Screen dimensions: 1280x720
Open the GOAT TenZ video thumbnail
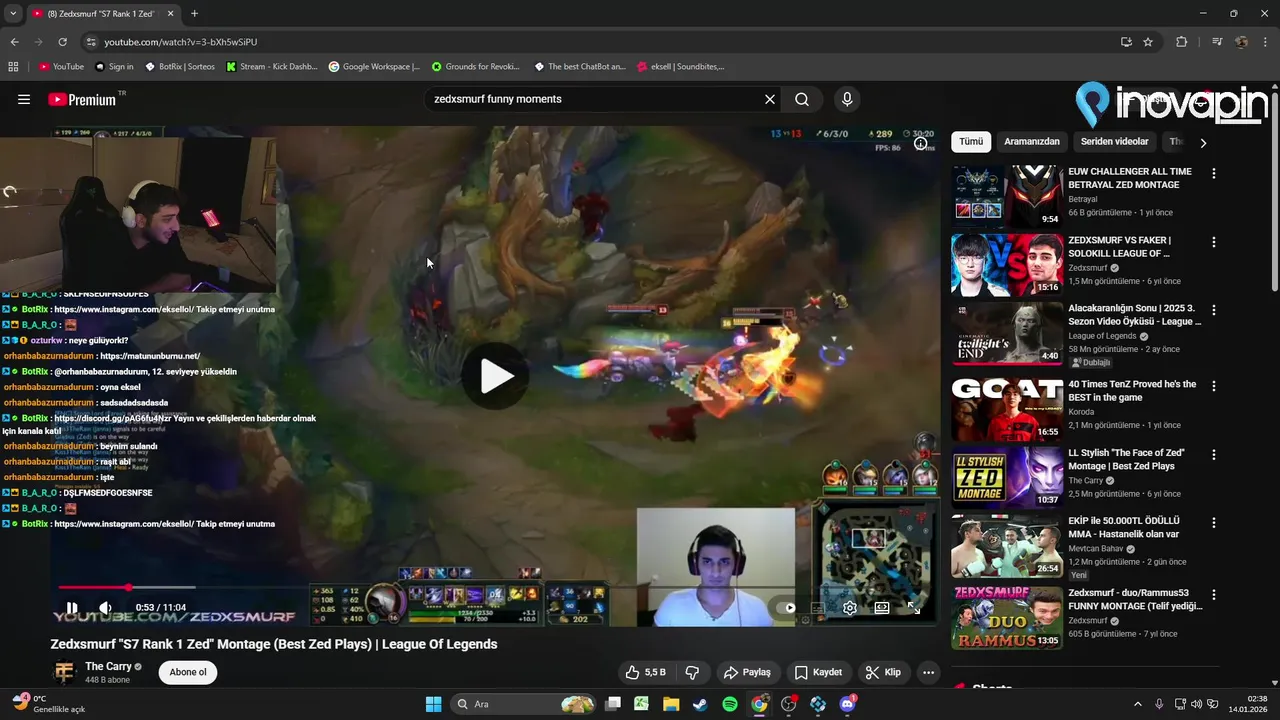click(1007, 409)
